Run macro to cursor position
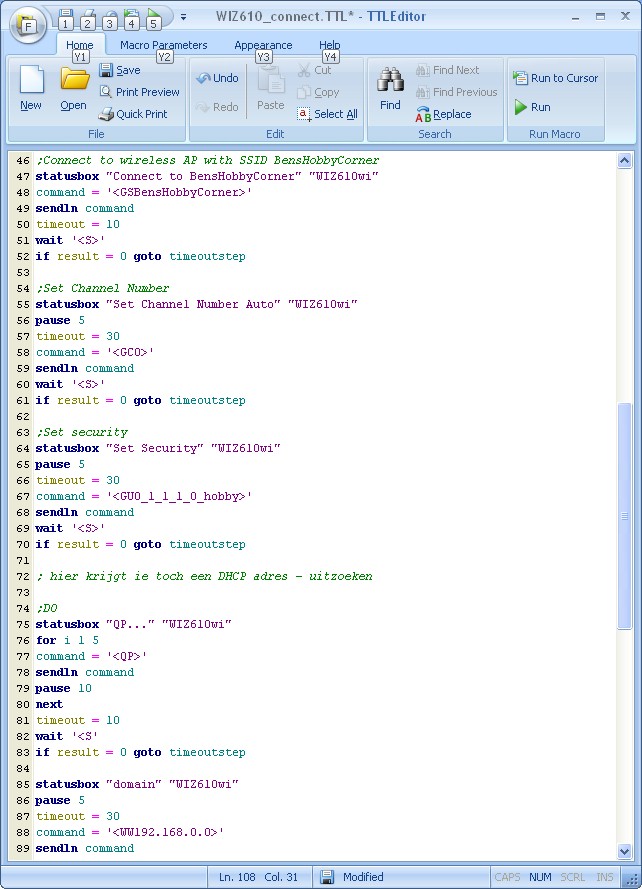642x889 pixels. point(555,78)
